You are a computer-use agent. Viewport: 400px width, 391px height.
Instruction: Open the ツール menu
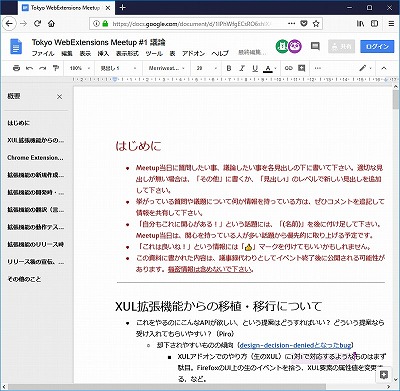point(154,53)
